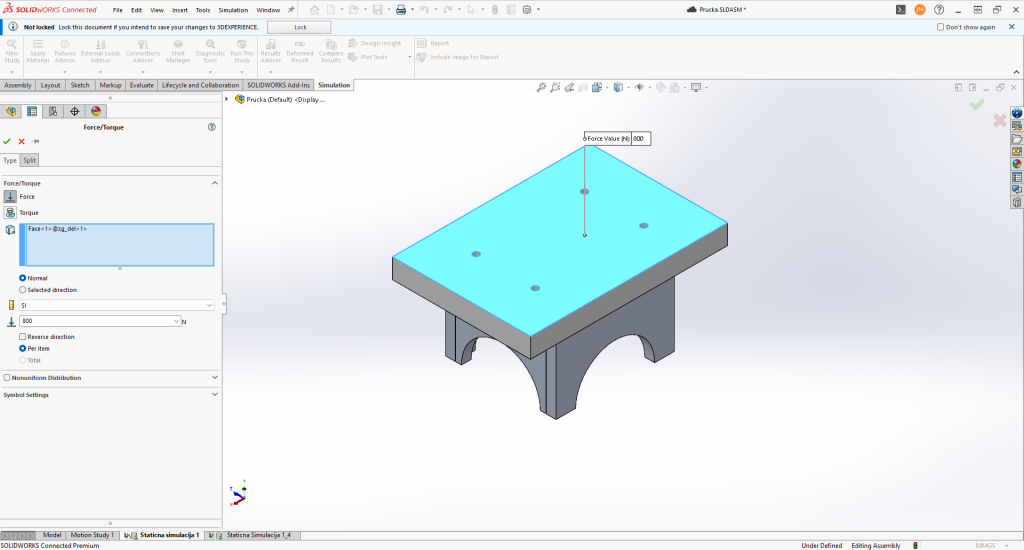The height and width of the screenshot is (550, 1024).
Task: Open command prompt icon in title bar
Action: [x=901, y=10]
